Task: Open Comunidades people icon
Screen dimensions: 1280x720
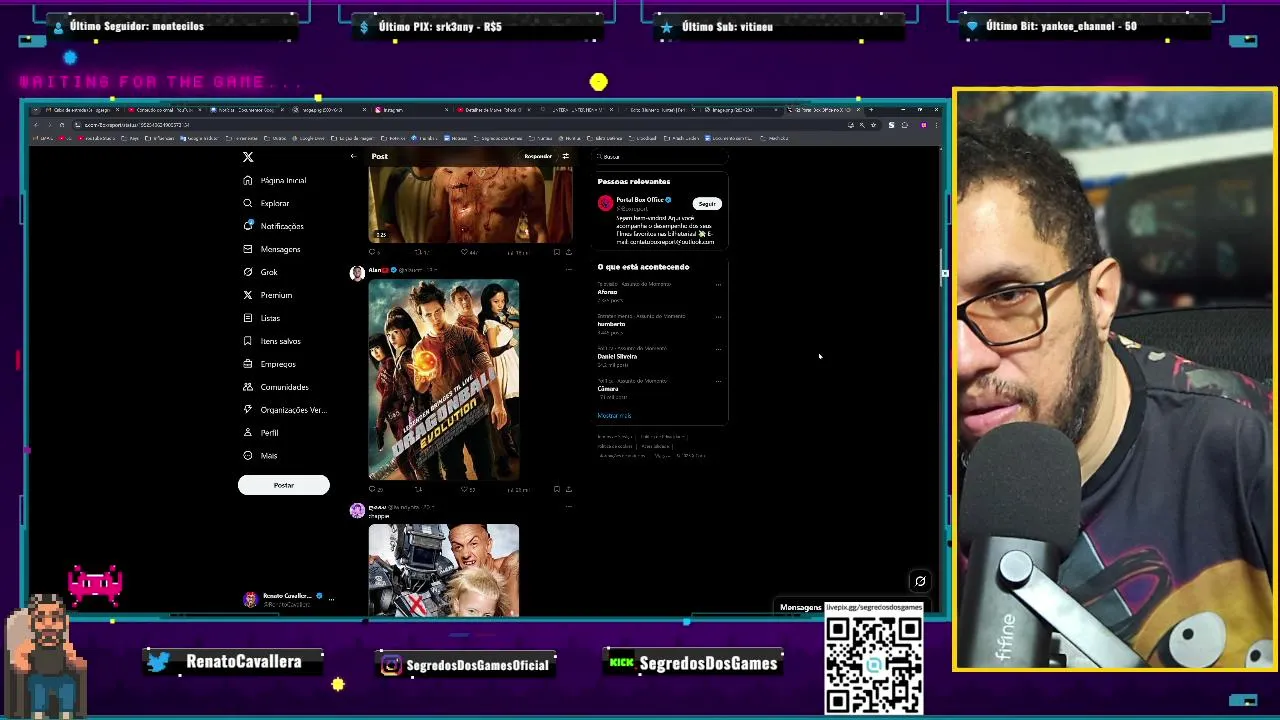Action: [x=248, y=387]
